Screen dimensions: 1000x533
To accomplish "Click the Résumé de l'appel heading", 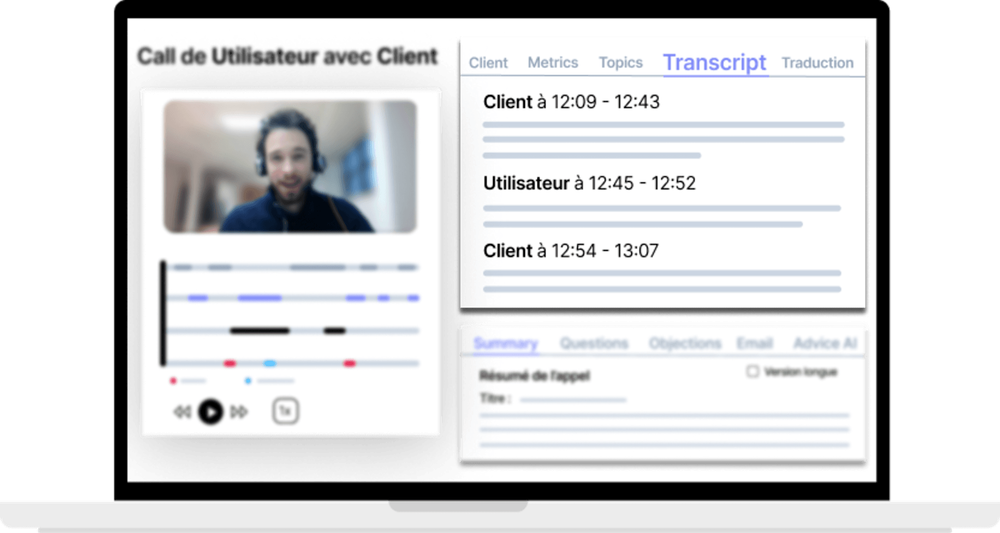I will (534, 376).
